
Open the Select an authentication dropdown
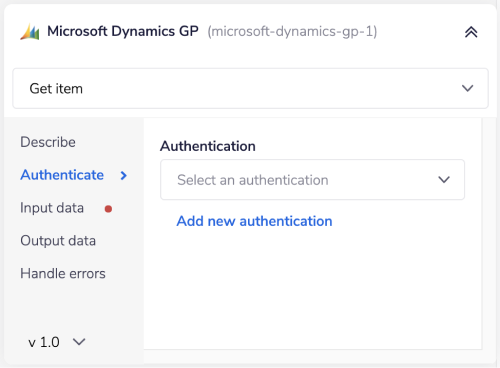(x=312, y=180)
